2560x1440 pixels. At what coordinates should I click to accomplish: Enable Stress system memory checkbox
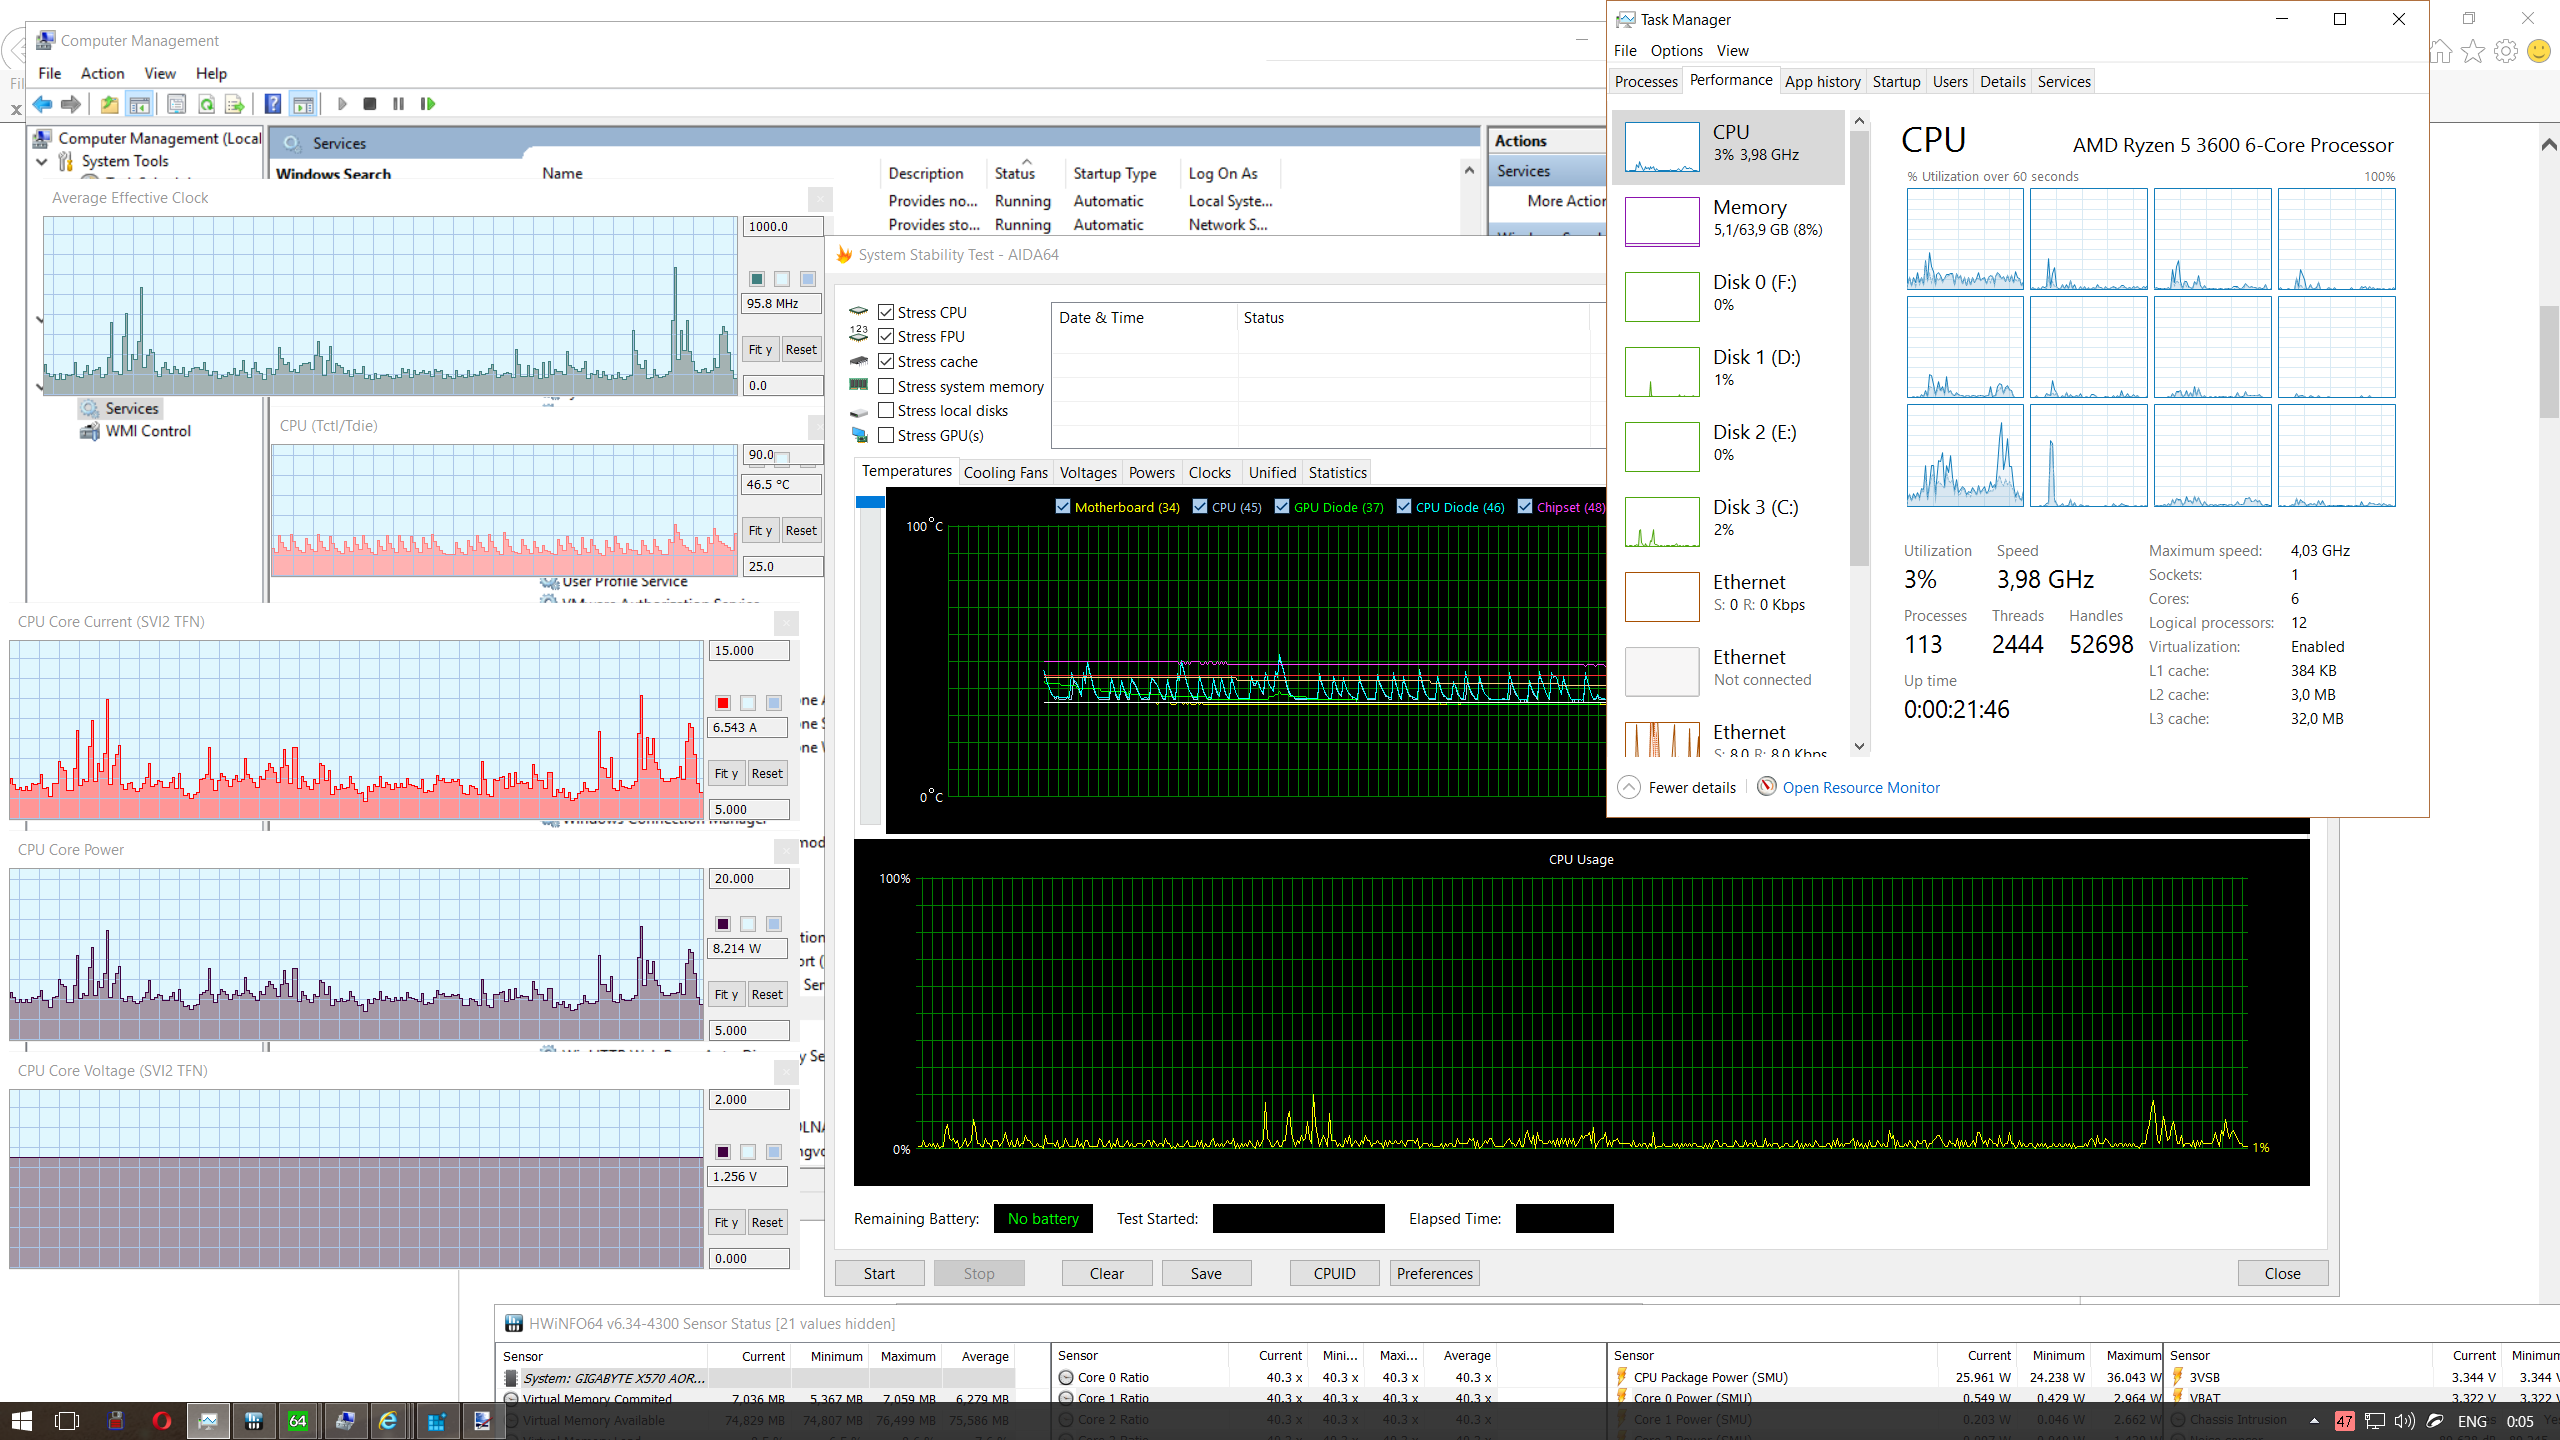[886, 386]
